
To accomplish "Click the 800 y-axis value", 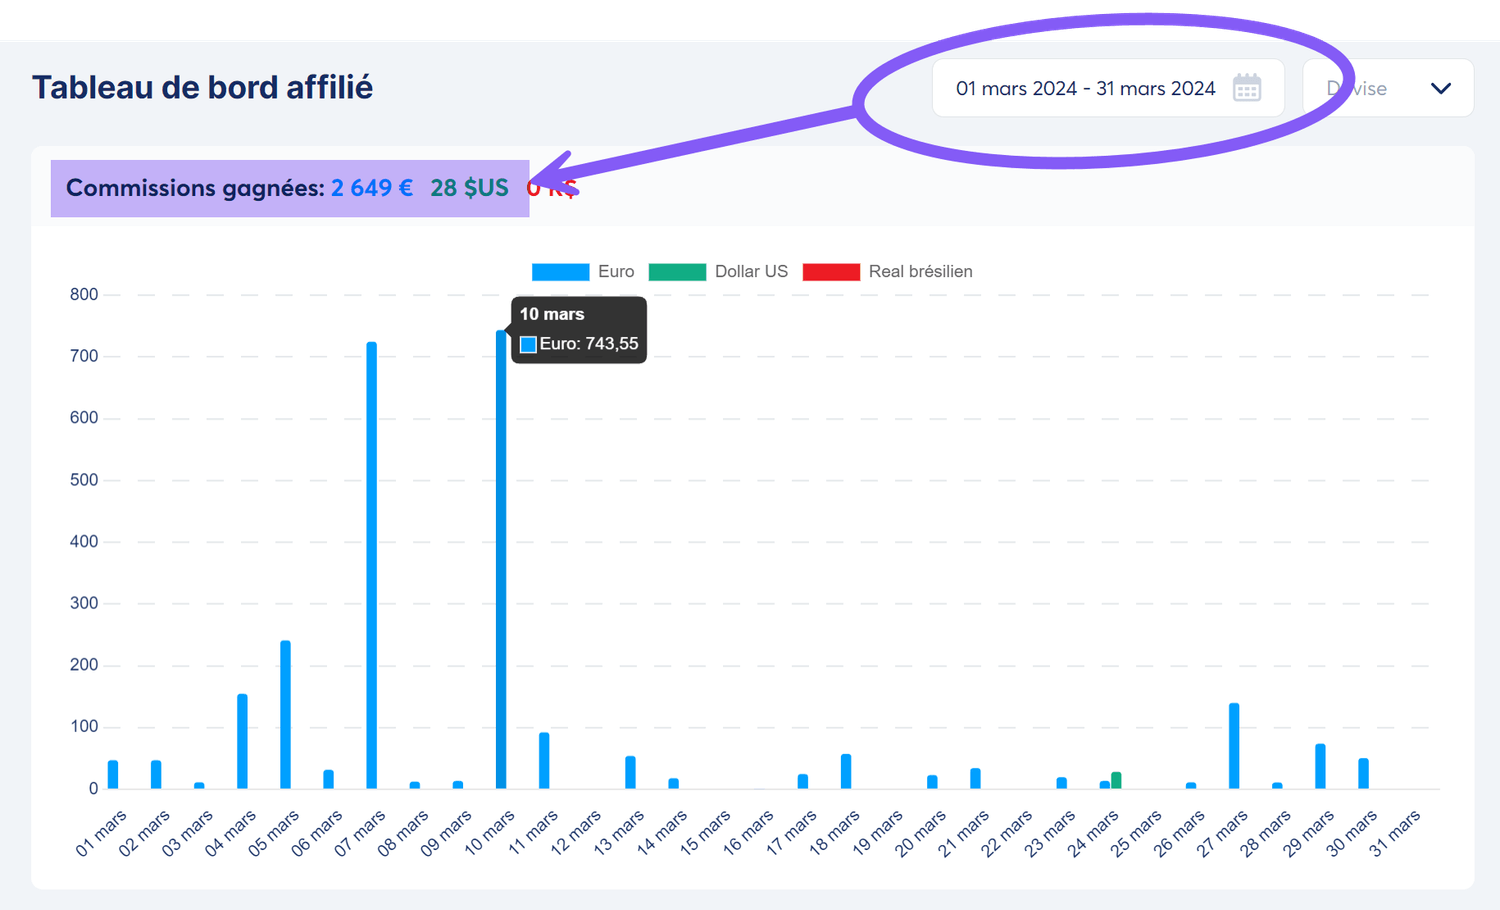I will [x=84, y=294].
